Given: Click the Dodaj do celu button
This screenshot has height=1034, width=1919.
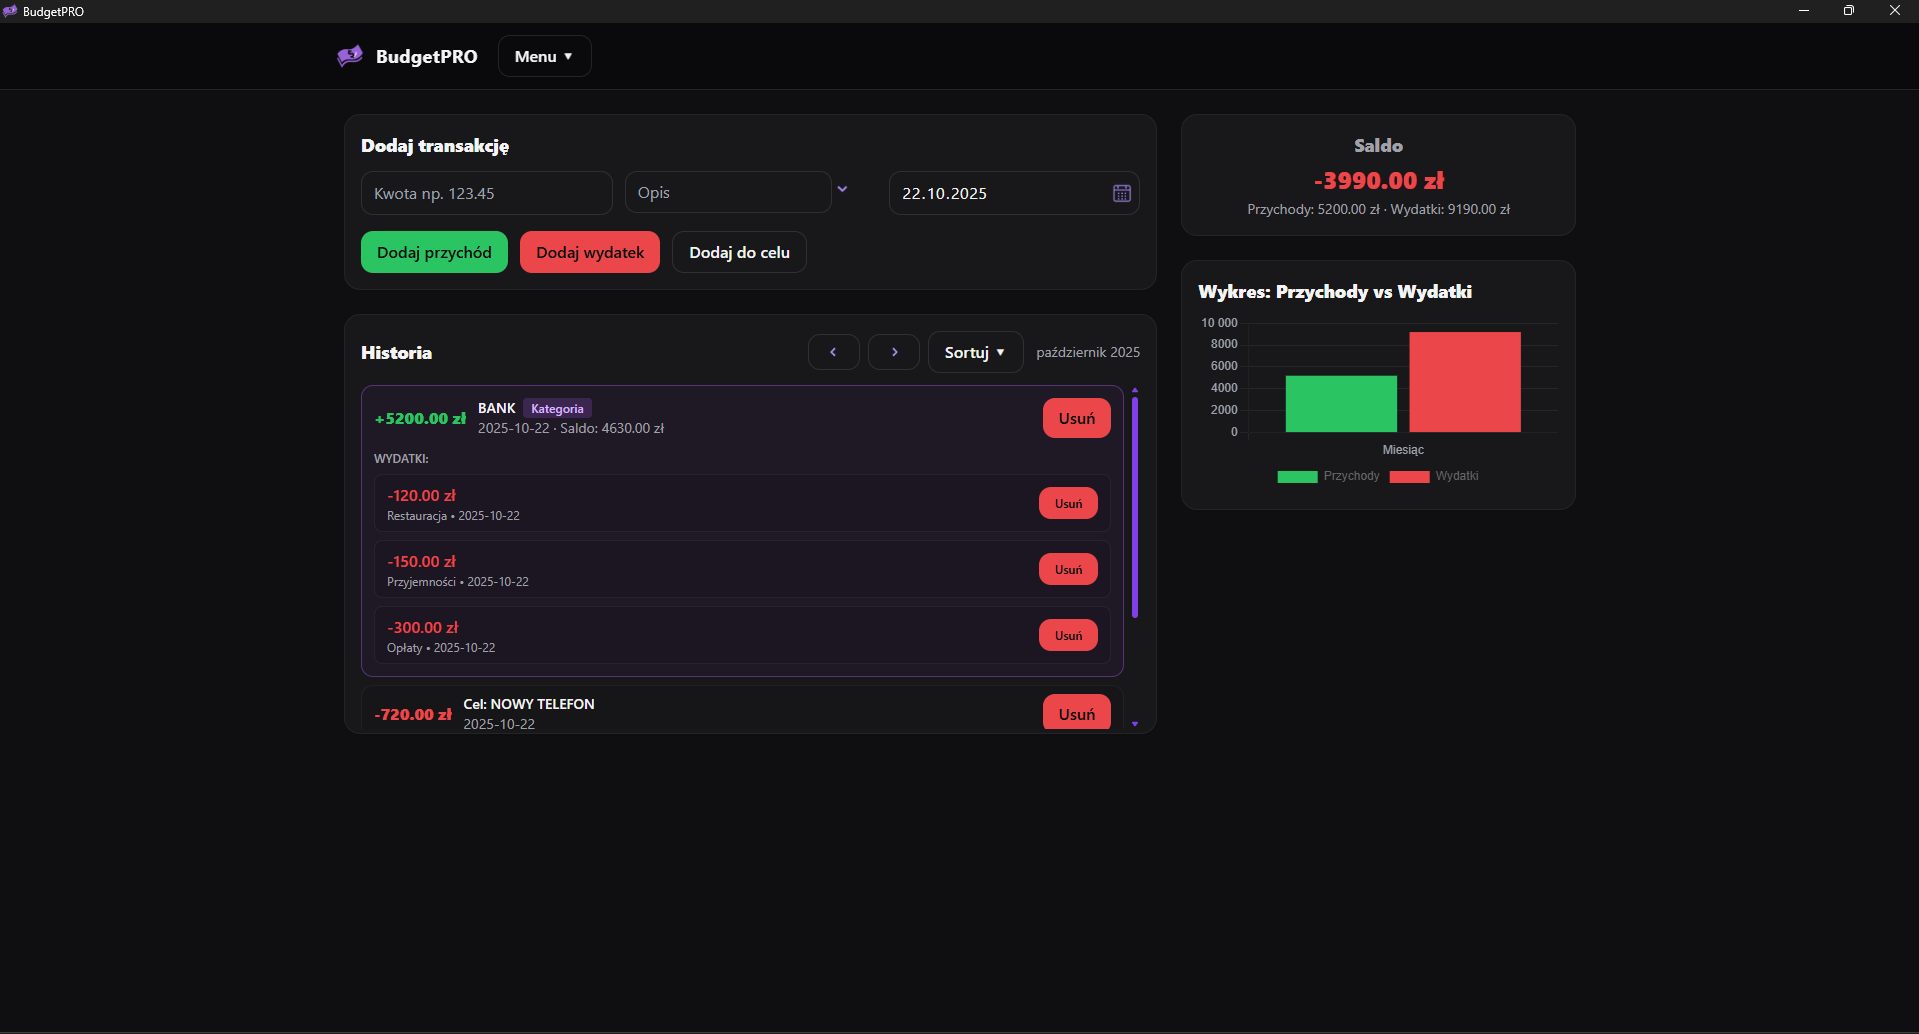Looking at the screenshot, I should click(x=739, y=252).
